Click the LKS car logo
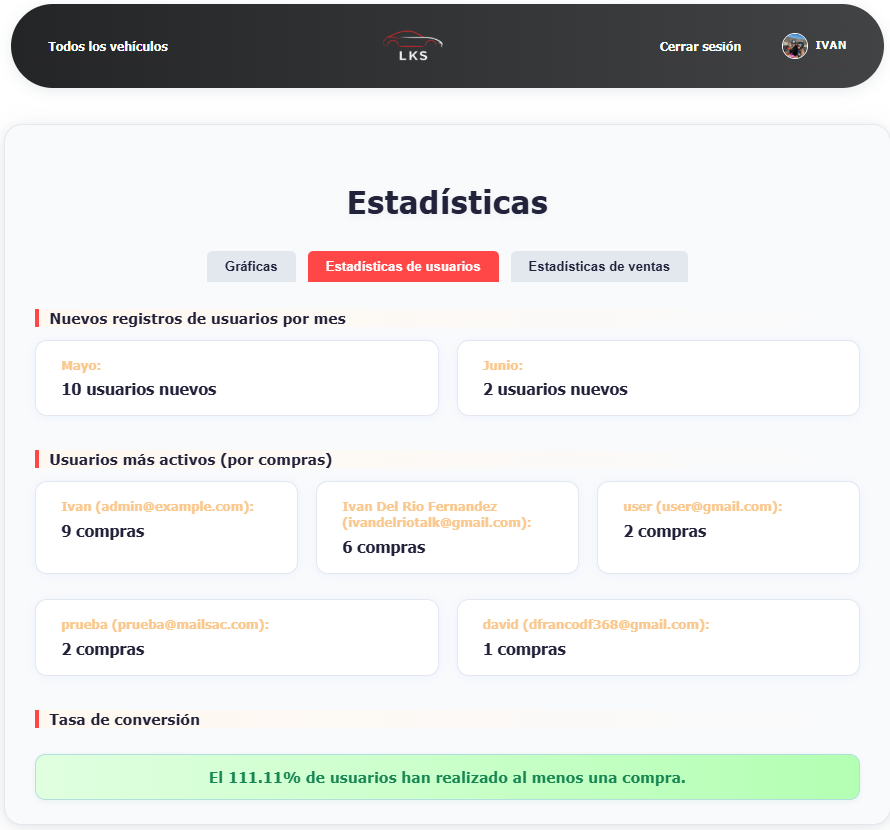Image resolution: width=890 pixels, height=830 pixels. [x=412, y=46]
